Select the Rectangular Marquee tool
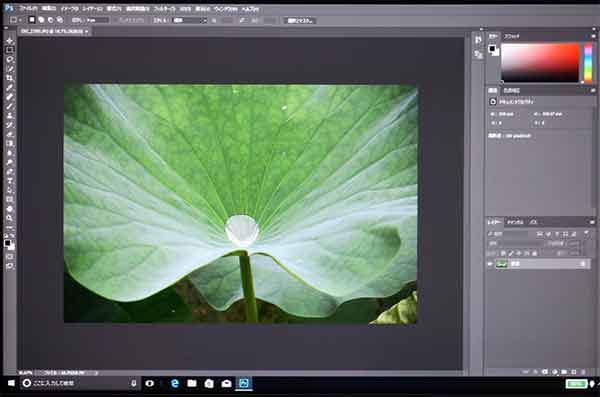 (x=10, y=50)
